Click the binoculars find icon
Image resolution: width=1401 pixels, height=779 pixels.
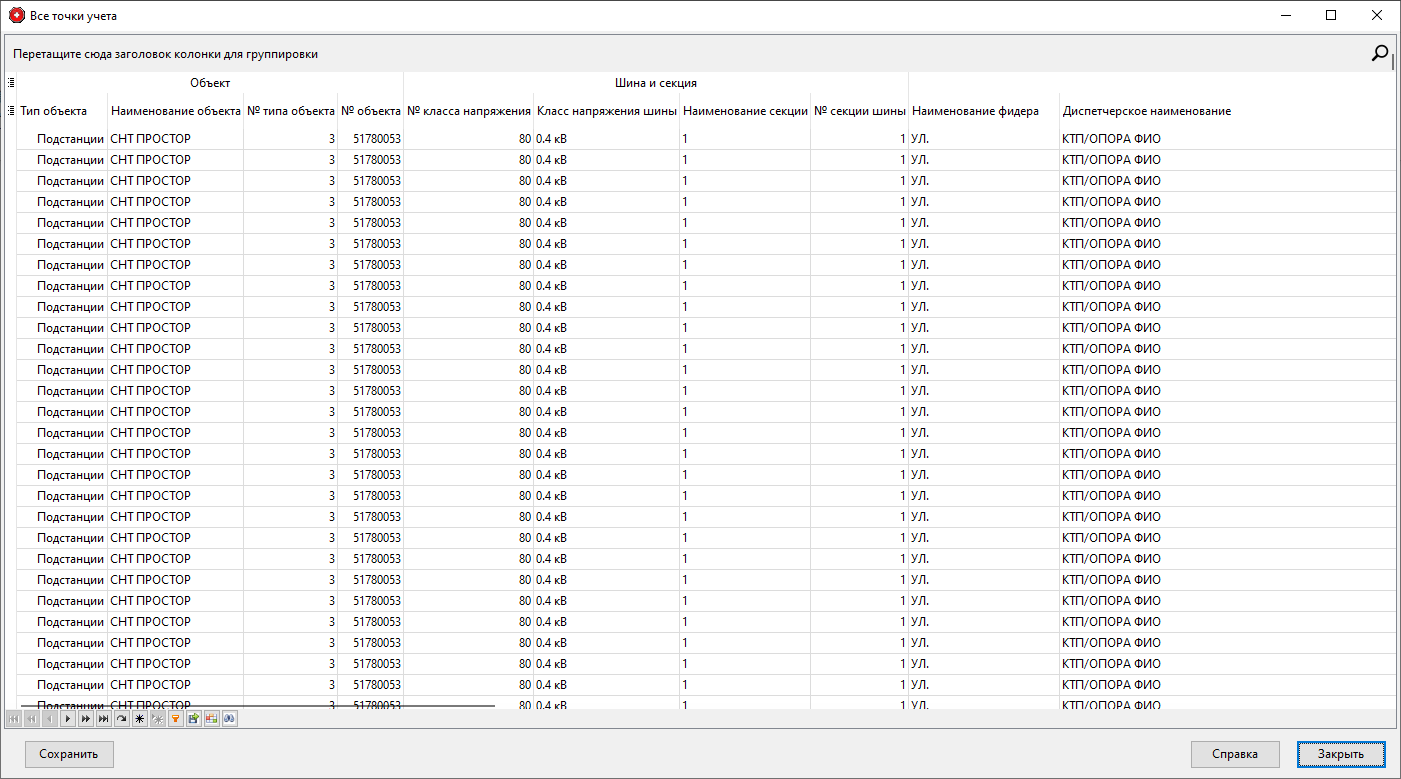click(x=229, y=718)
